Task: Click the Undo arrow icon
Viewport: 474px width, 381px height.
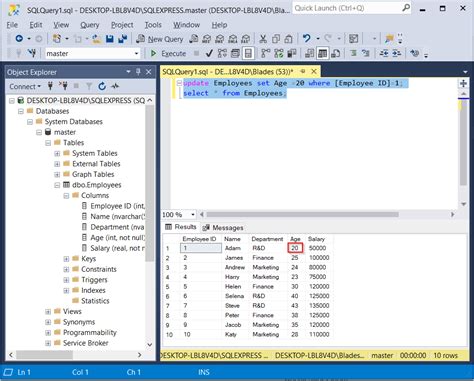Action: (307, 39)
